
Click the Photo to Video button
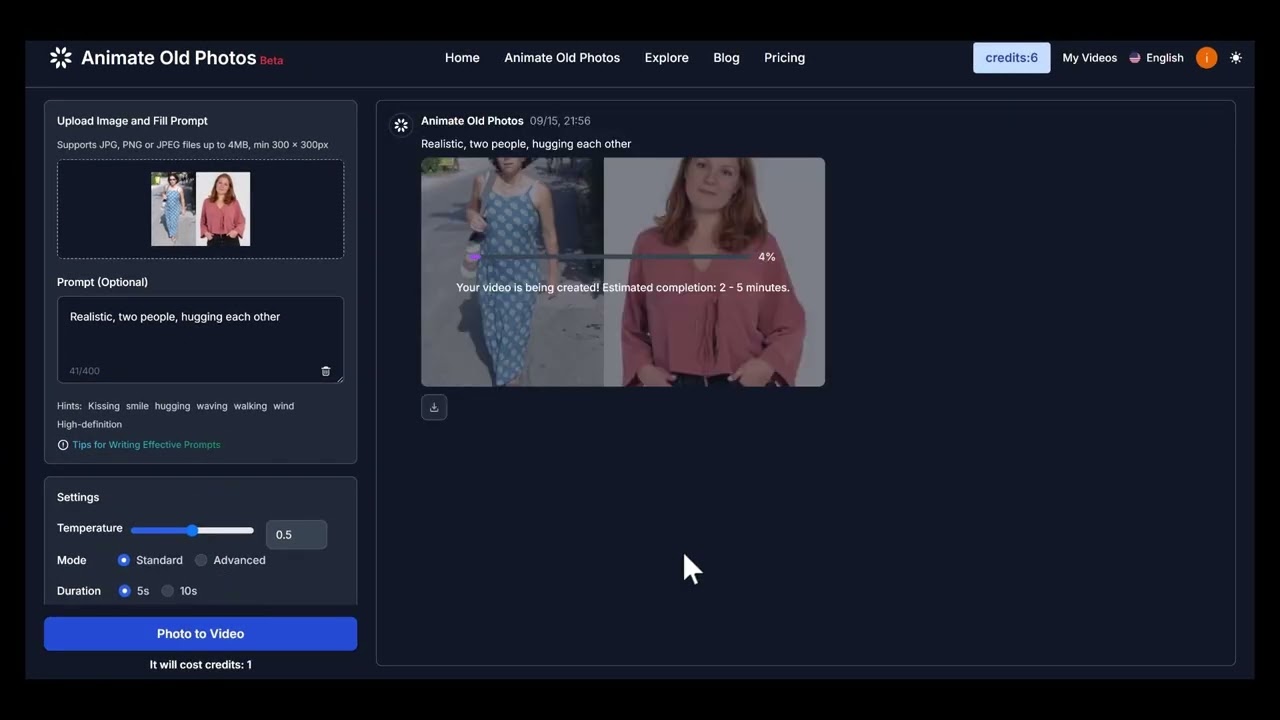[x=200, y=634]
